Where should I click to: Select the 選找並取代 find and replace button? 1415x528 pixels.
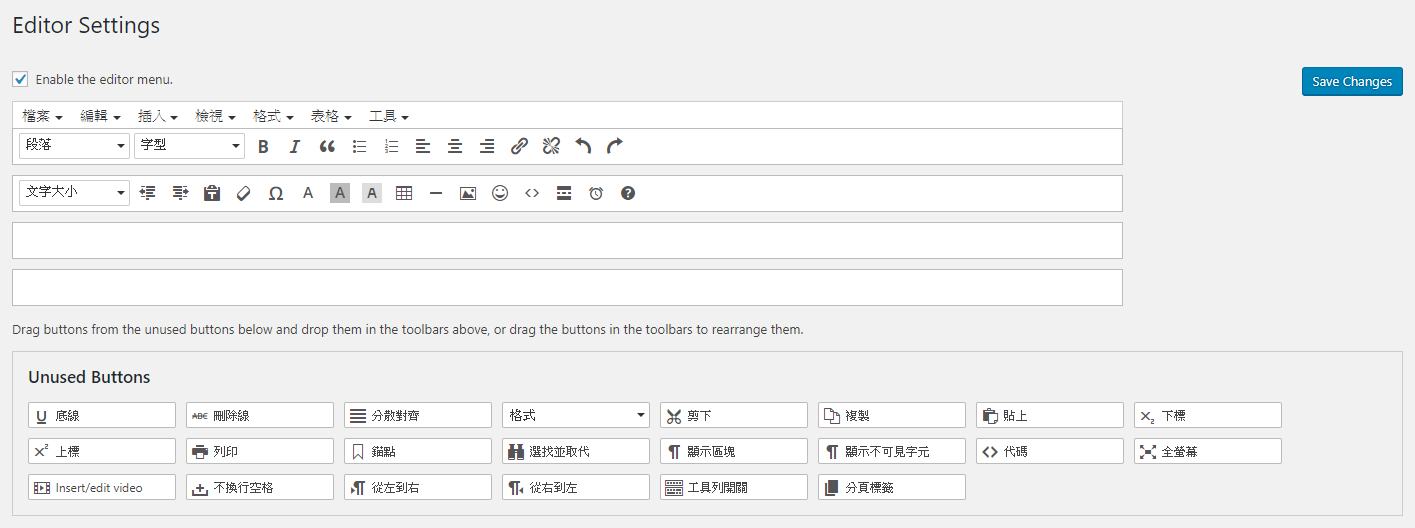pyautogui.click(x=576, y=451)
